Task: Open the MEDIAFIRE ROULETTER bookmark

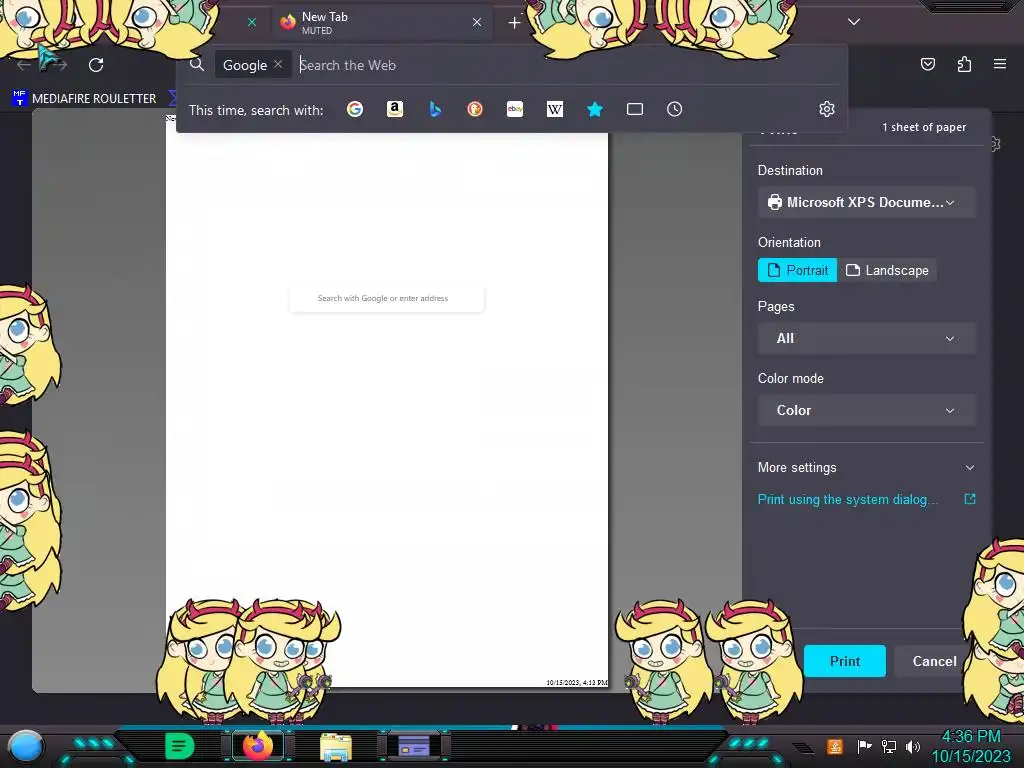Action: tap(84, 99)
